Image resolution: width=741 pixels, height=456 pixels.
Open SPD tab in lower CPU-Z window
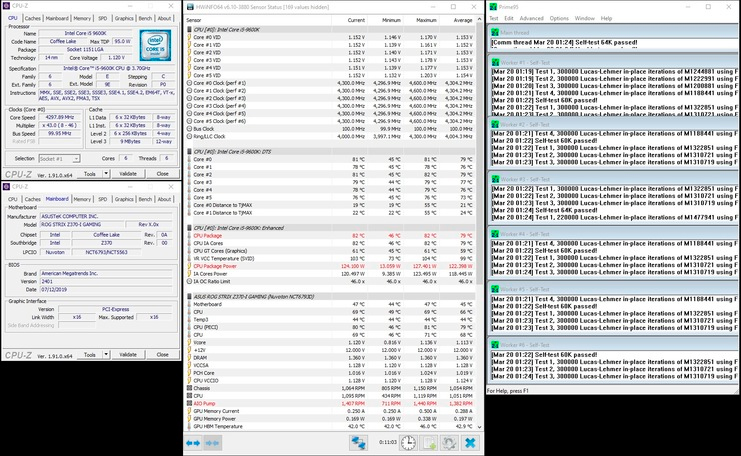click(103, 199)
